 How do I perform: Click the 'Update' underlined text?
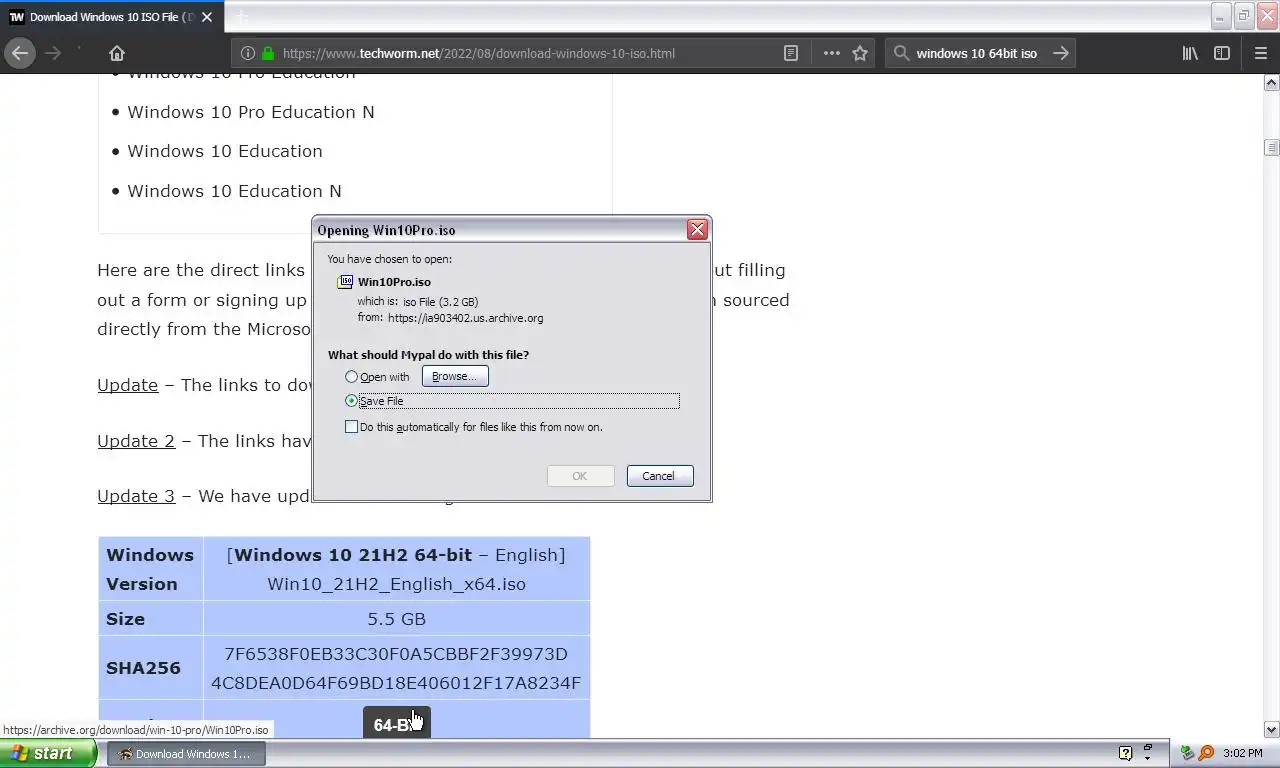(127, 385)
